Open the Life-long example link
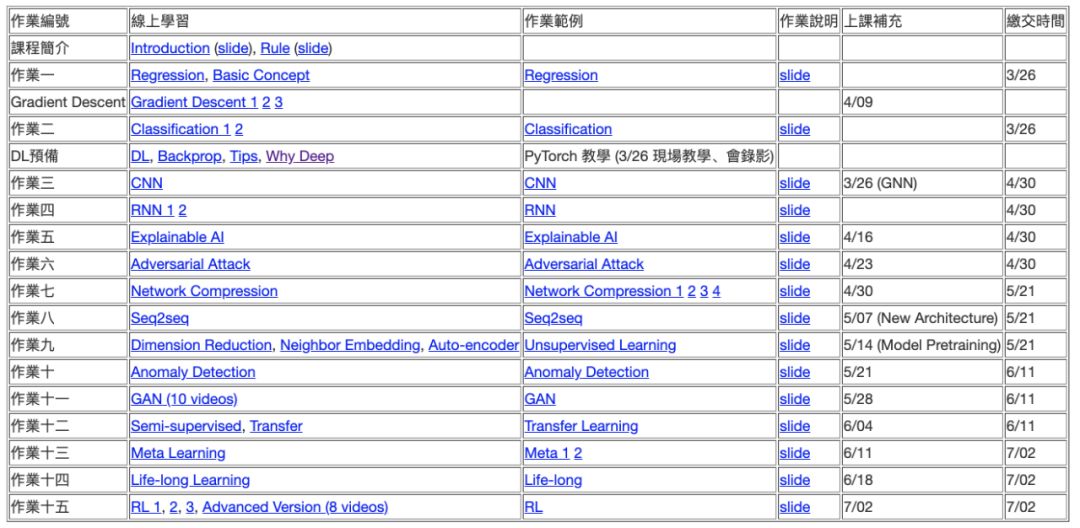 (x=553, y=480)
